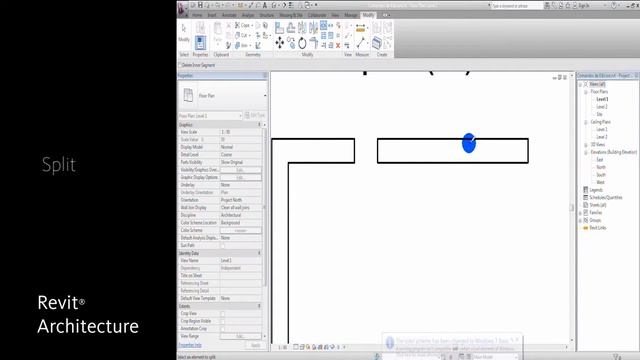Click the Cope geometry tool
This screenshot has height=360, width=640.
244,25
